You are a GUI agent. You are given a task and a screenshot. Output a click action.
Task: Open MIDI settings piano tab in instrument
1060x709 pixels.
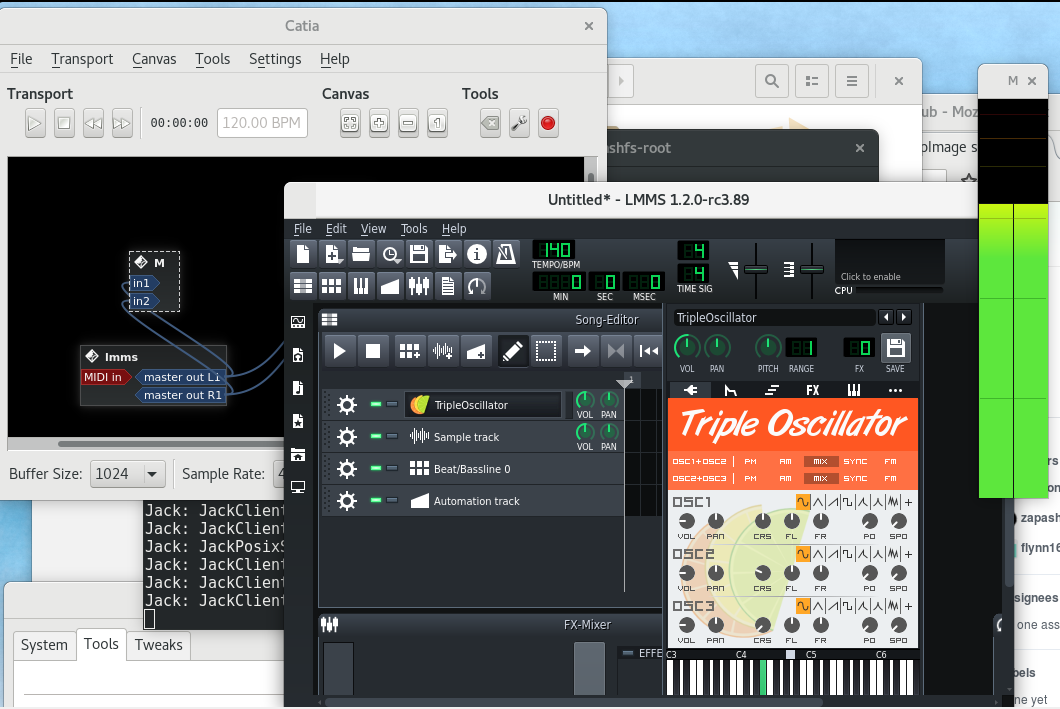point(854,390)
